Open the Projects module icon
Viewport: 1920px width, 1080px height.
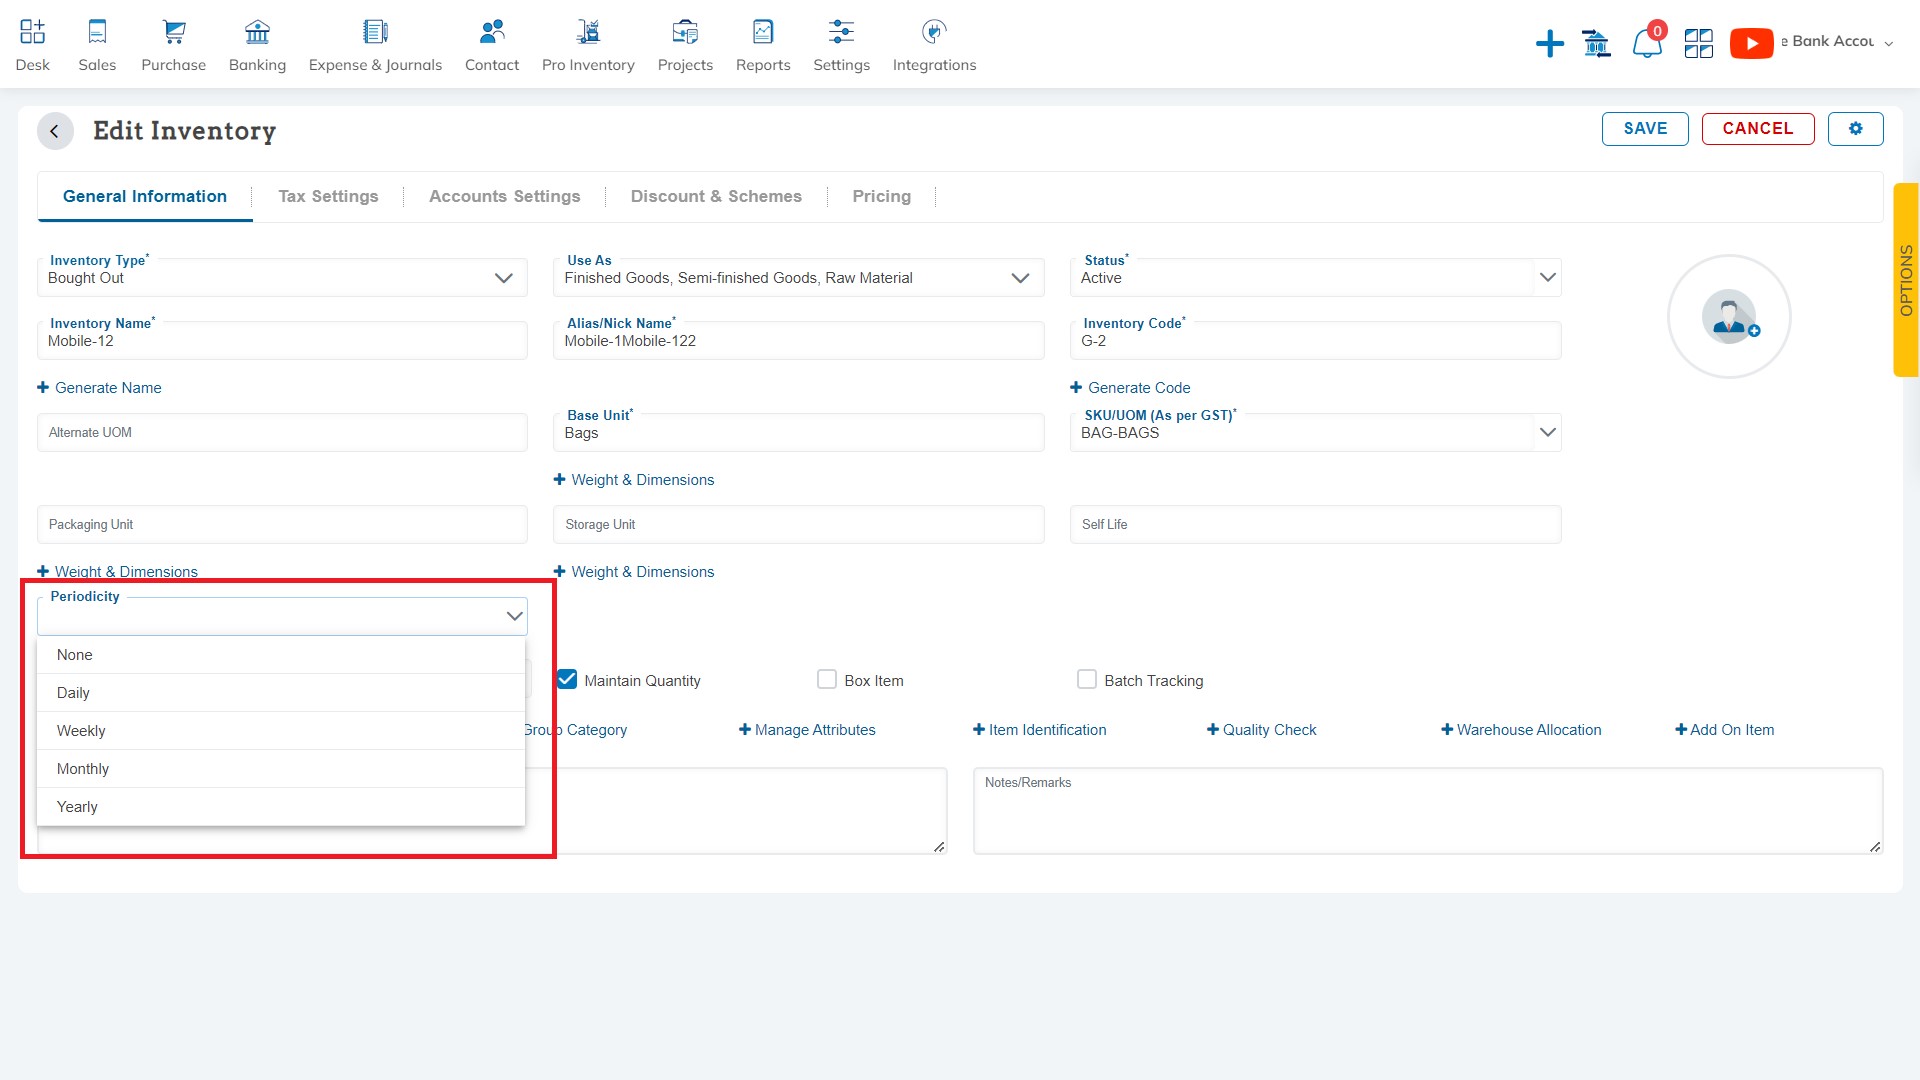pyautogui.click(x=685, y=32)
